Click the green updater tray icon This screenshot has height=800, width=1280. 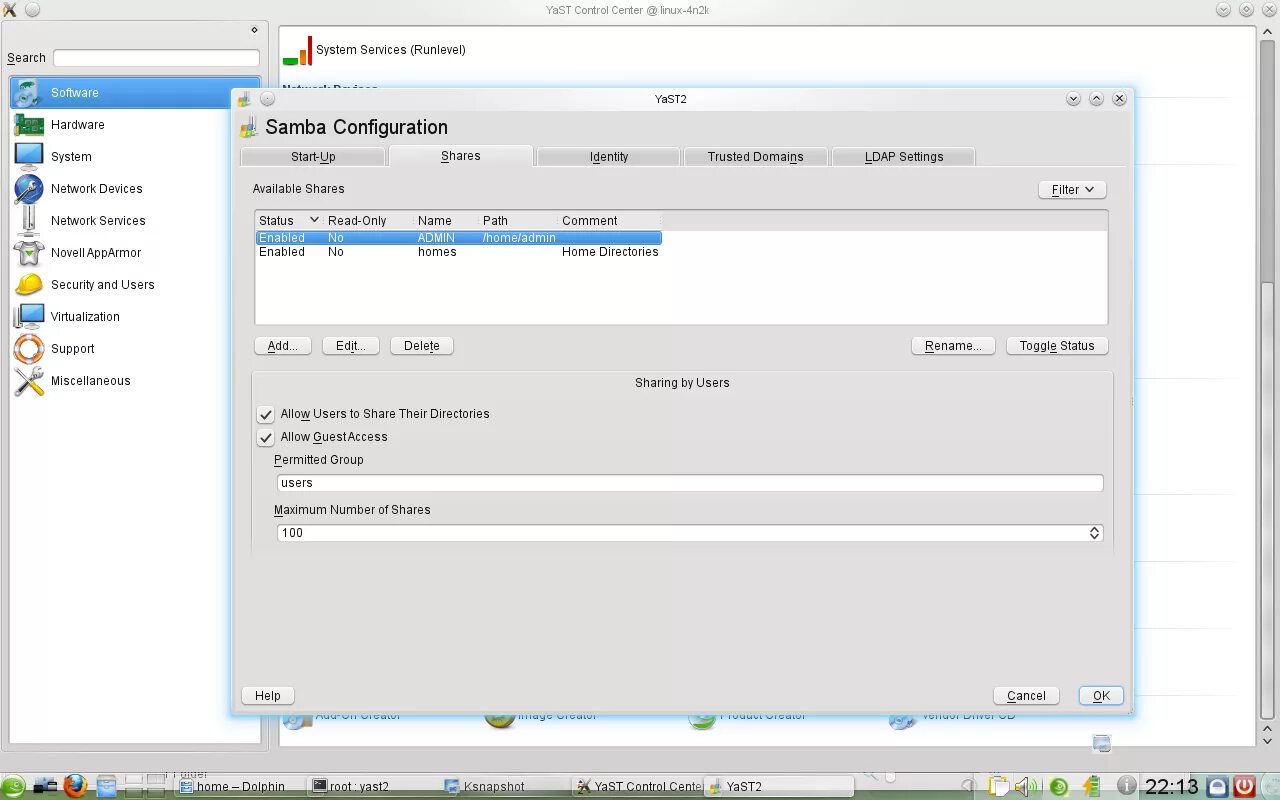pos(1059,786)
